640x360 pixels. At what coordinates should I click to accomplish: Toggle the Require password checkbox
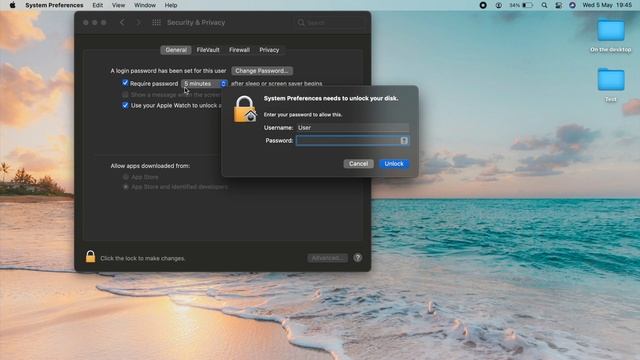(125, 83)
